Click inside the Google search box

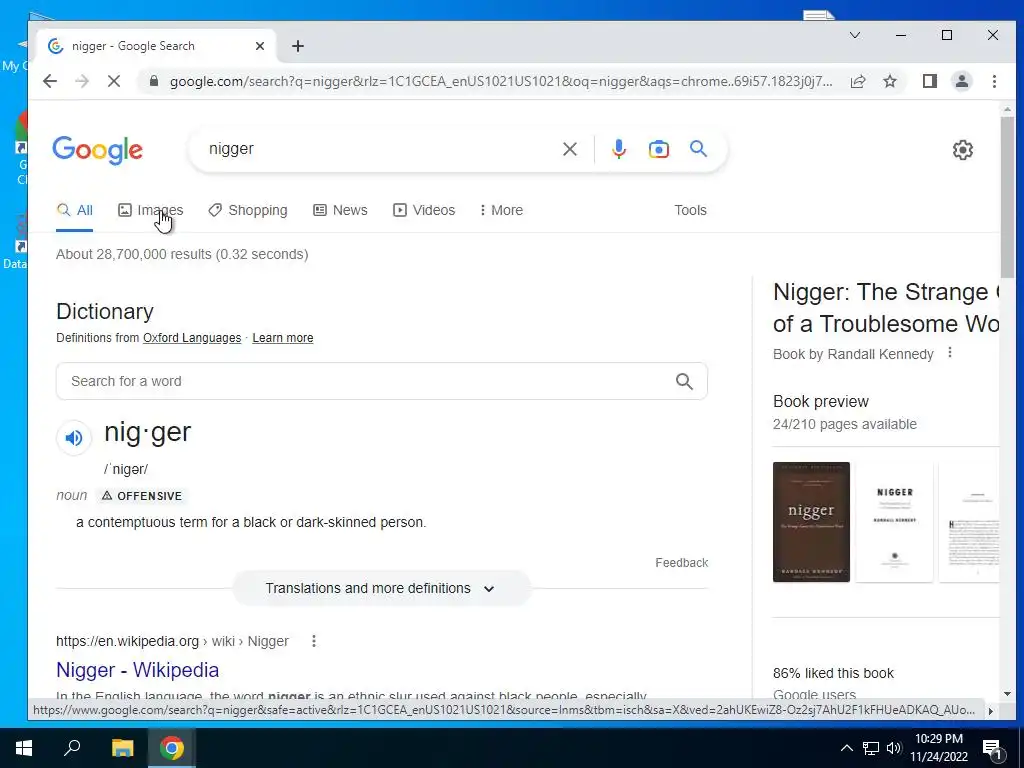[x=379, y=149]
